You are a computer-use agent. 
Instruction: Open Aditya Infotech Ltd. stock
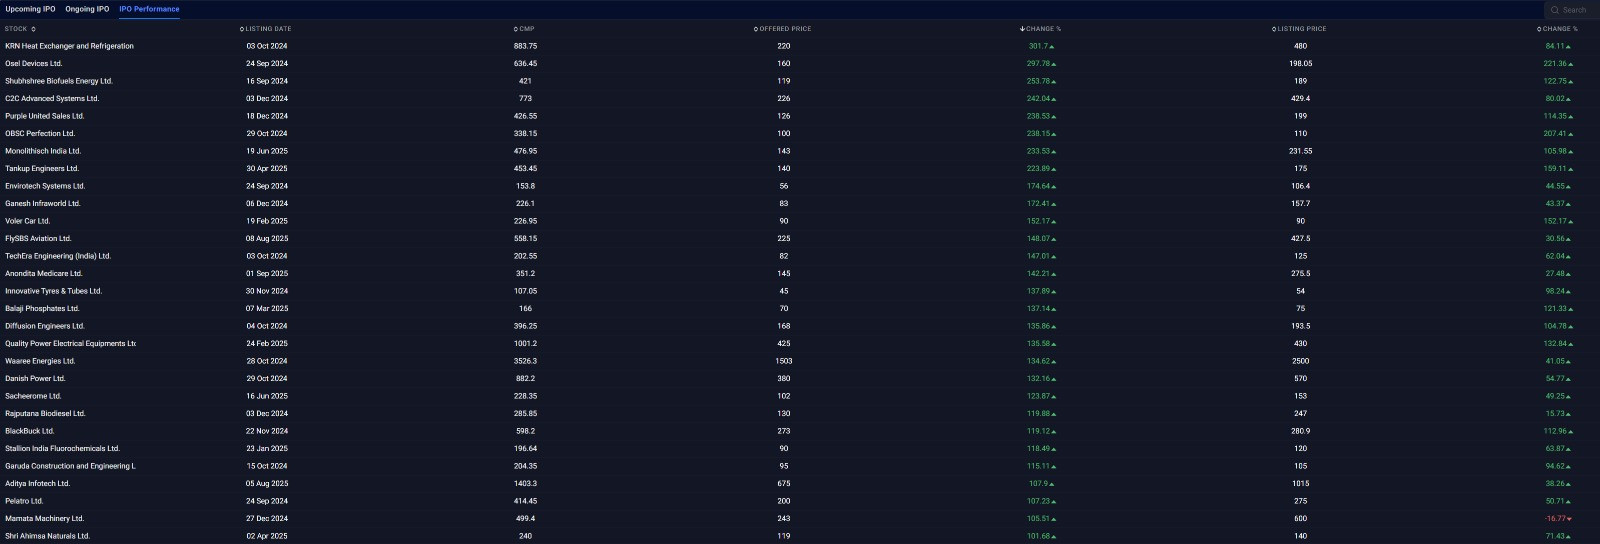click(37, 484)
